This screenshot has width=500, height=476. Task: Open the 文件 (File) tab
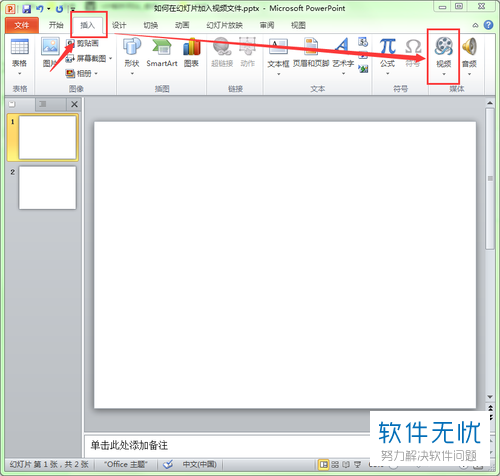tap(22, 25)
